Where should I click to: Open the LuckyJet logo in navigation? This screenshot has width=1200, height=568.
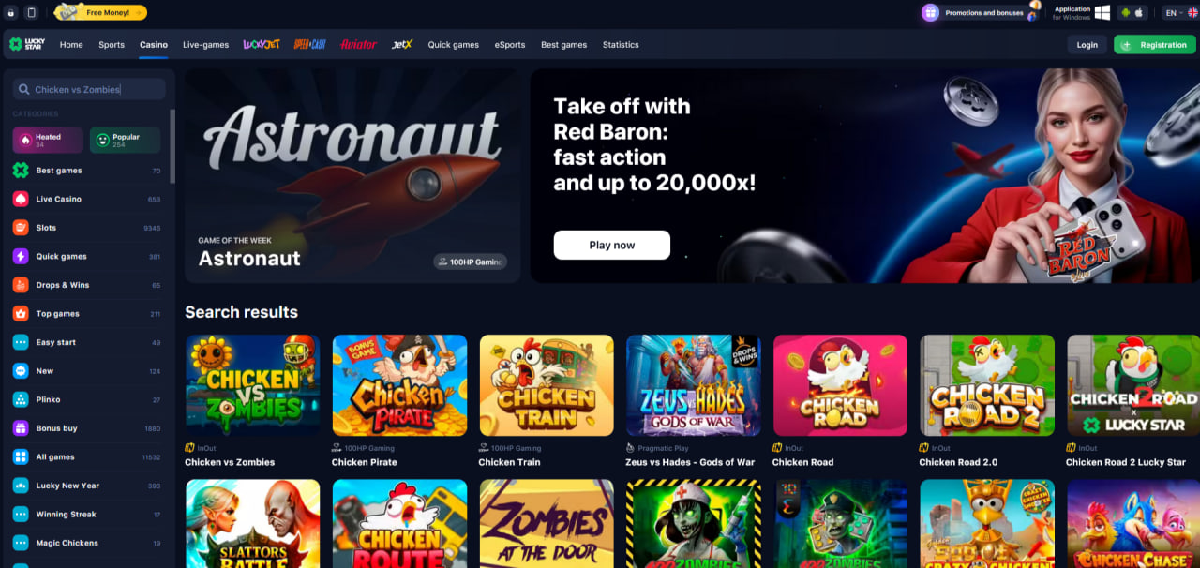pyautogui.click(x=261, y=45)
